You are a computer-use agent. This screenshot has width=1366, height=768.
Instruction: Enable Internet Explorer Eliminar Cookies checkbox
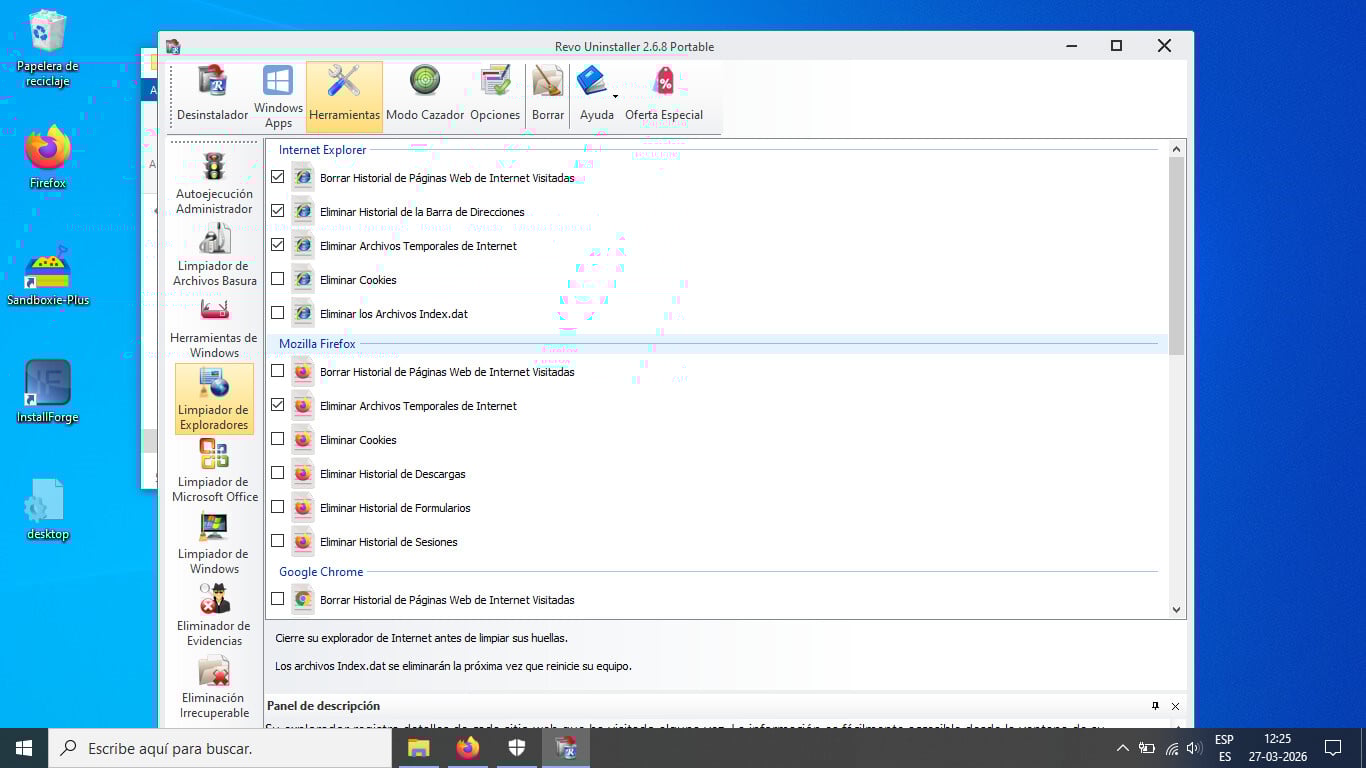click(278, 279)
